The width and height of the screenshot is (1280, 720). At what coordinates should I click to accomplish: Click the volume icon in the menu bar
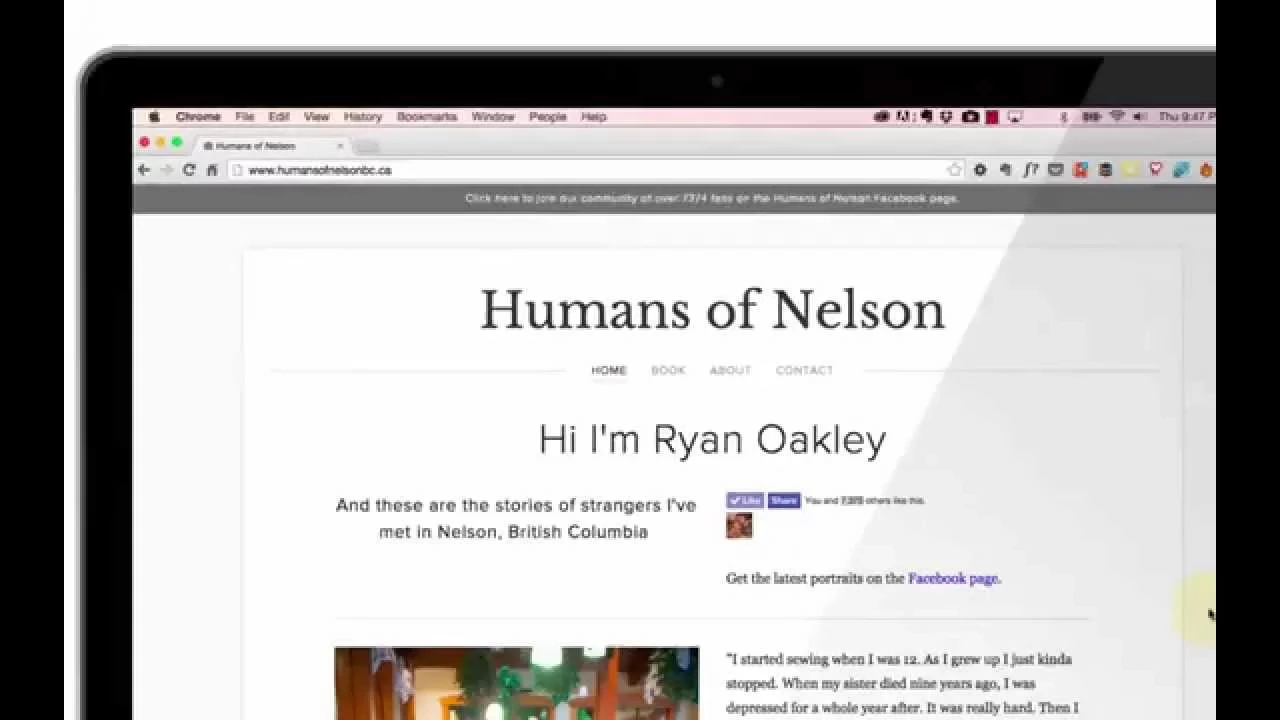pyautogui.click(x=1140, y=117)
